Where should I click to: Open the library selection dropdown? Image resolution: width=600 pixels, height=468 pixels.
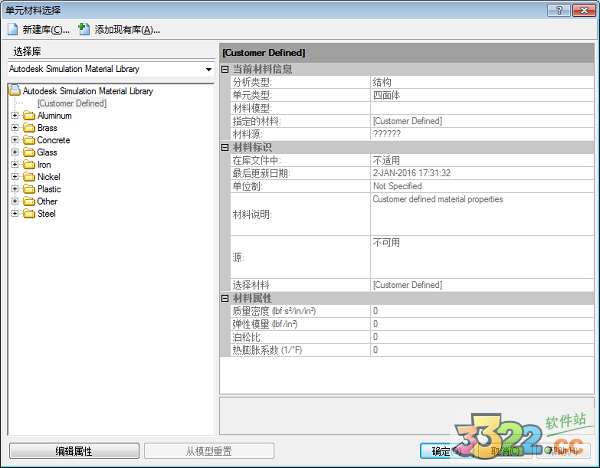pos(208,69)
